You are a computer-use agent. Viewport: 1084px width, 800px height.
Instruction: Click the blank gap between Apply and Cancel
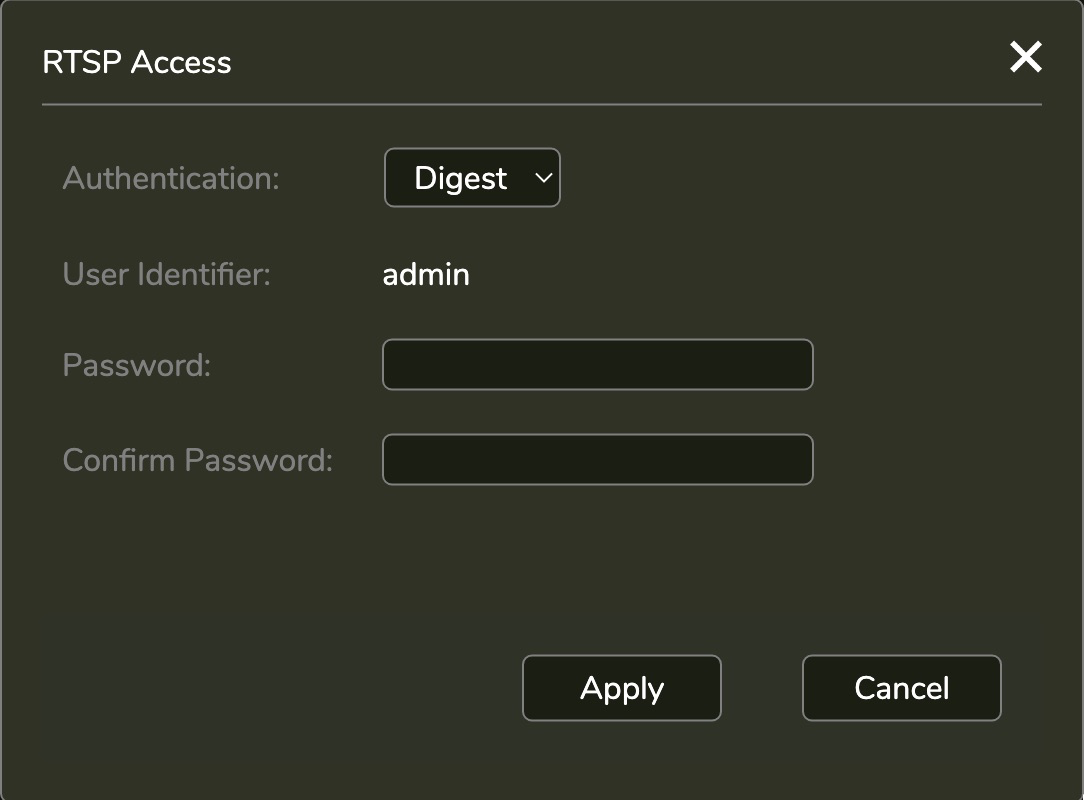[761, 688]
